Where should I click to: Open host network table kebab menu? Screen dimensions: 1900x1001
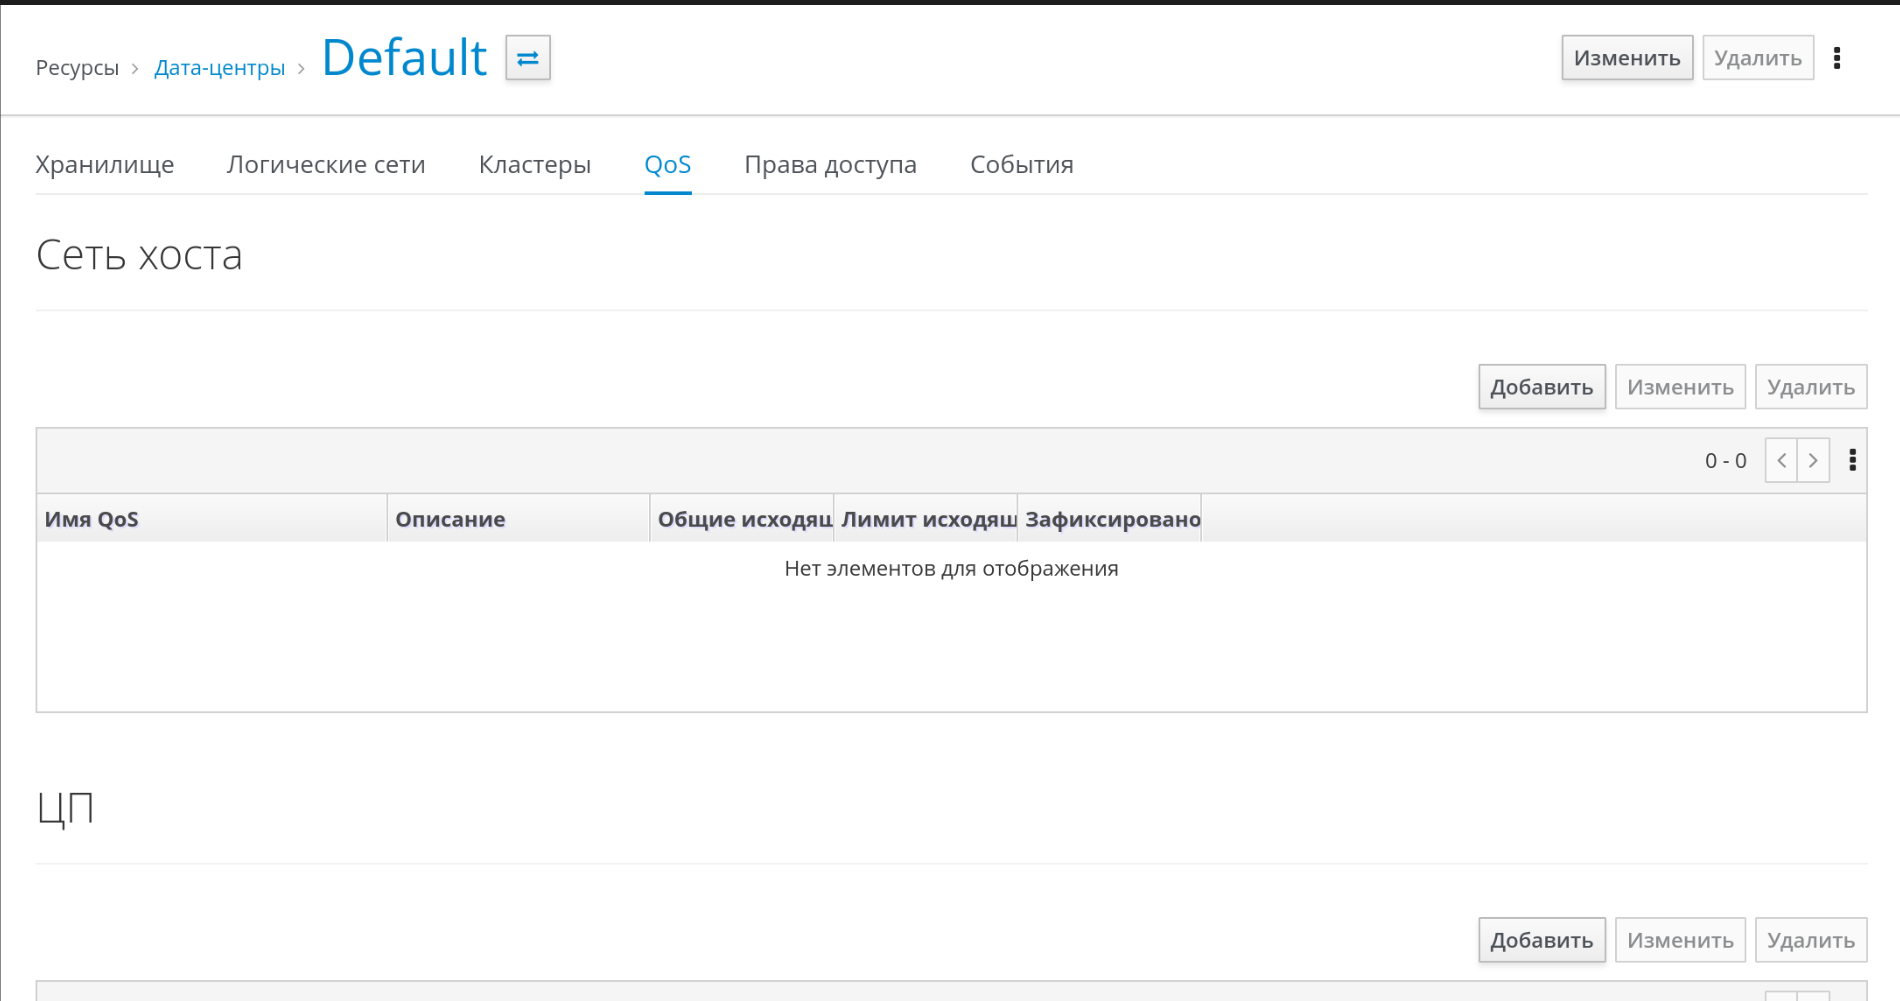pyautogui.click(x=1852, y=460)
